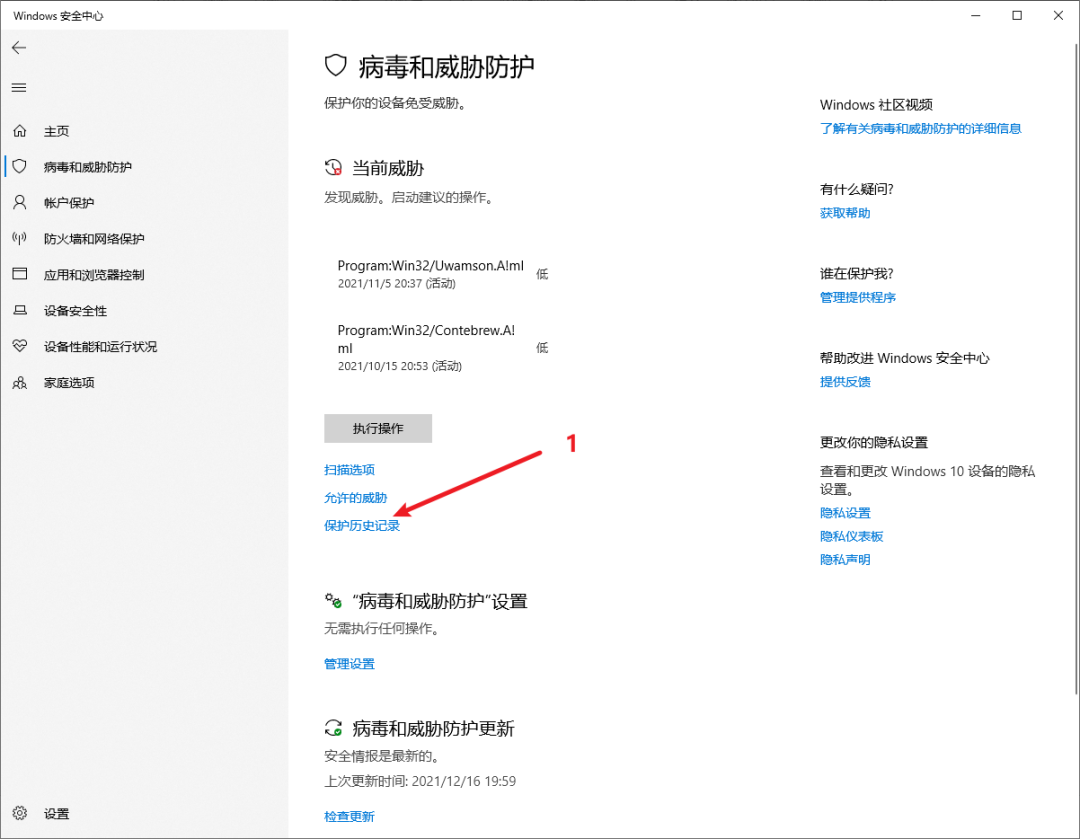Toggle the hamburger navigation pane button
The image size is (1080, 839).
click(x=18, y=87)
